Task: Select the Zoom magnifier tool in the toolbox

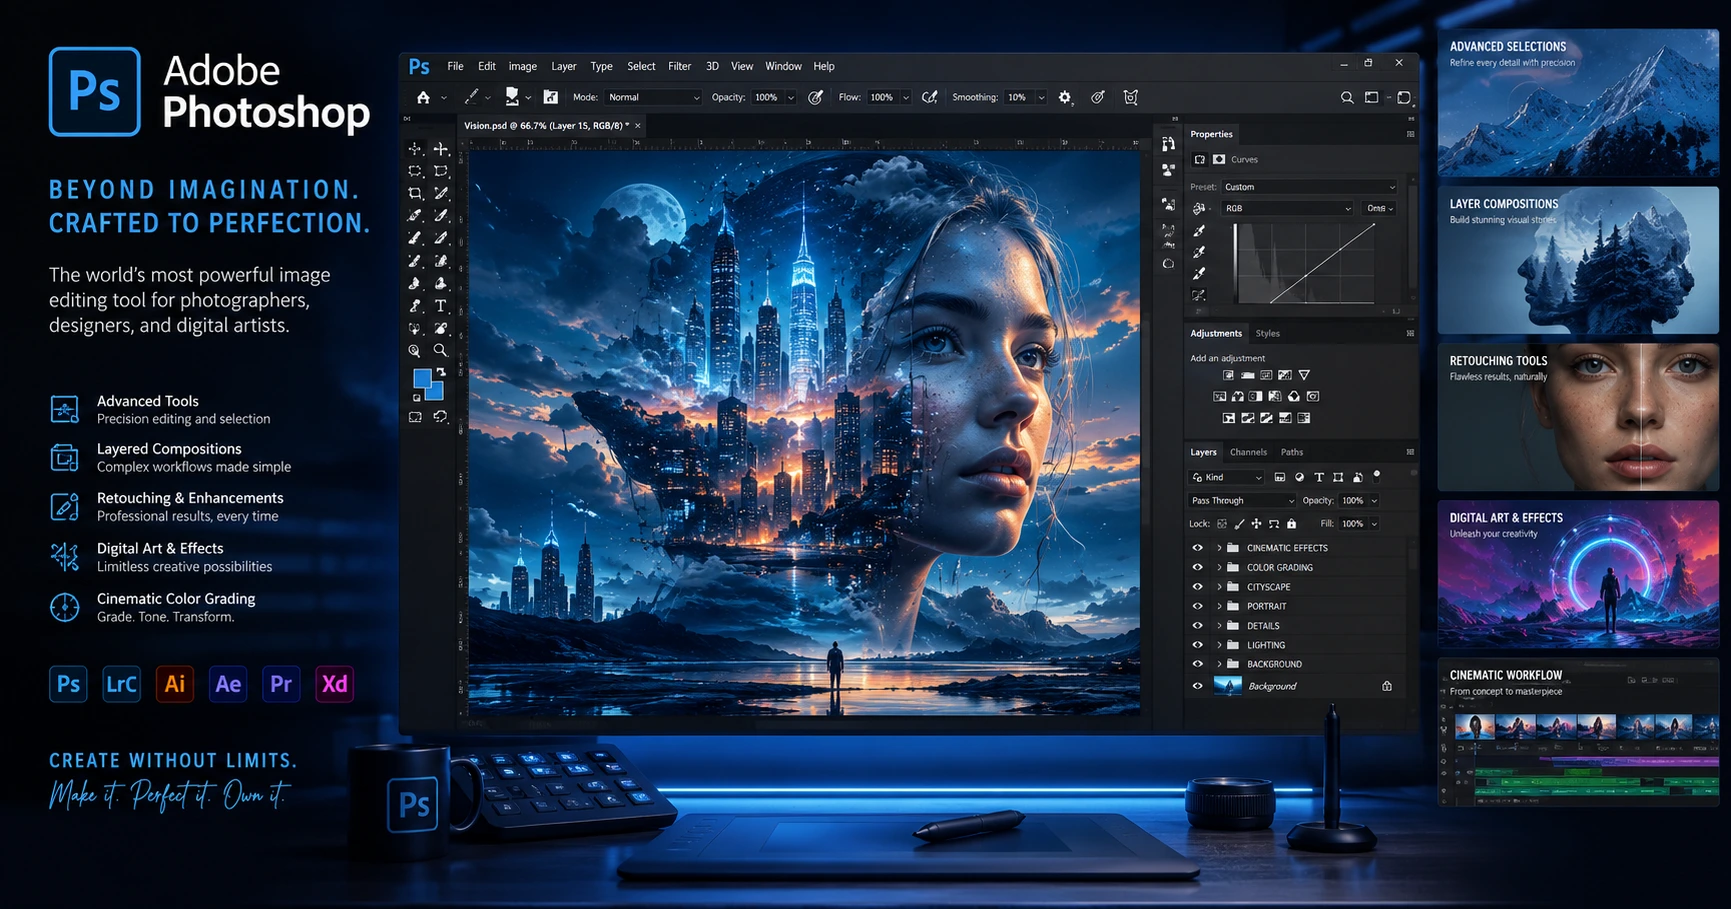Action: coord(440,351)
